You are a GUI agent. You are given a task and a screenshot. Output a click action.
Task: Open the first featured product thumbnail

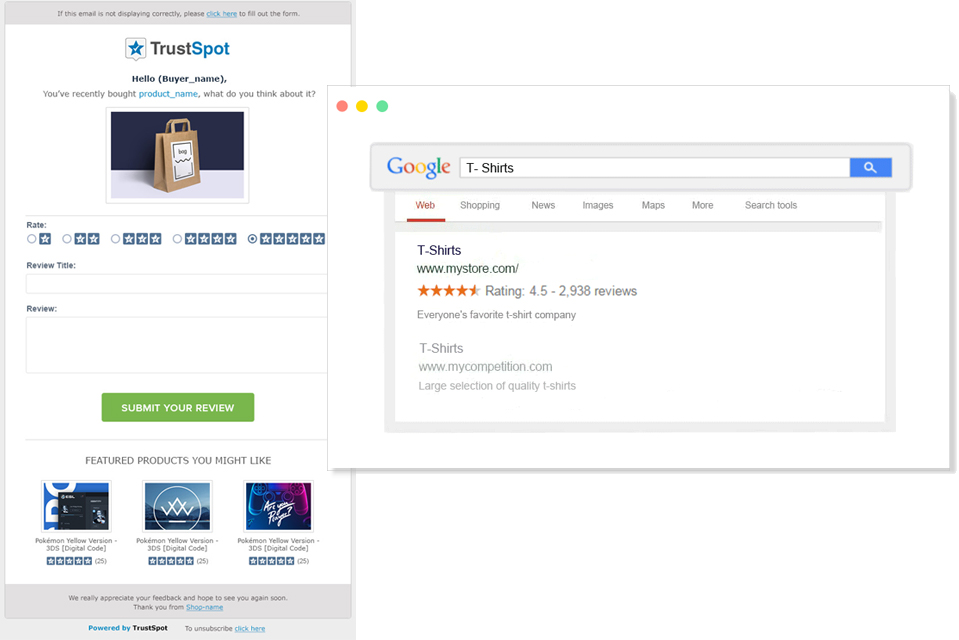pos(76,506)
